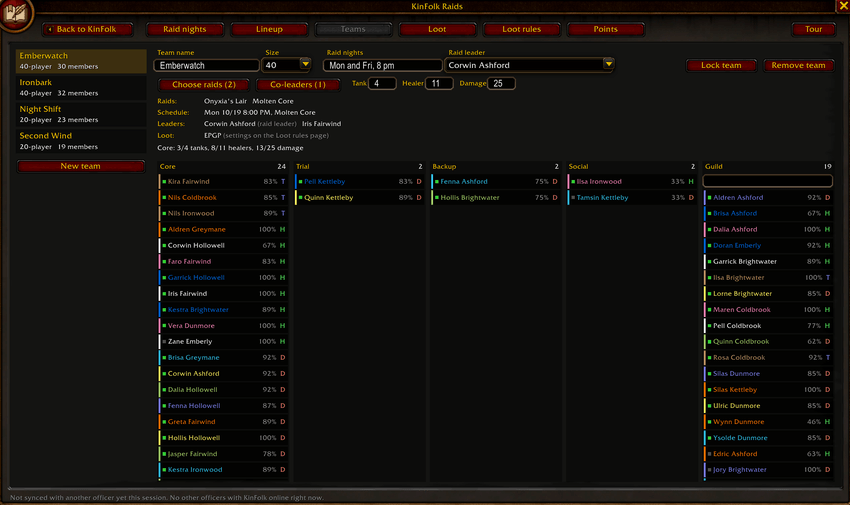Select Nils Coldbrook in Core
The width and height of the screenshot is (850, 505).
pyautogui.click(x=223, y=198)
